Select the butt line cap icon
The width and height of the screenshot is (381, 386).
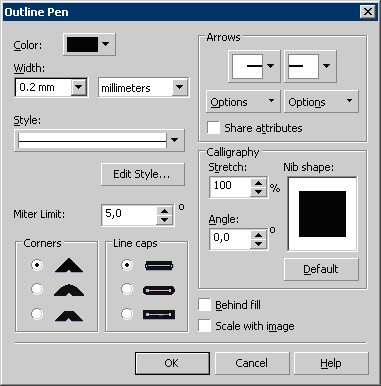coord(159,266)
